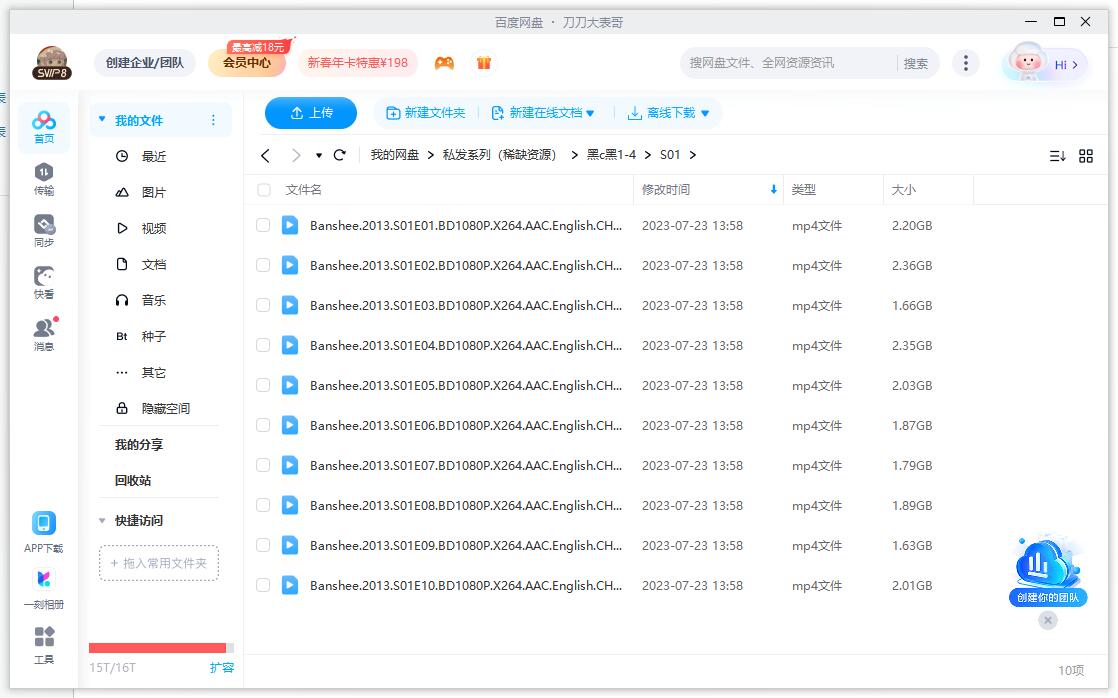Image resolution: width=1118 pixels, height=698 pixels.
Task: Expand the 新建在线文档 dropdown
Action: 543,112
